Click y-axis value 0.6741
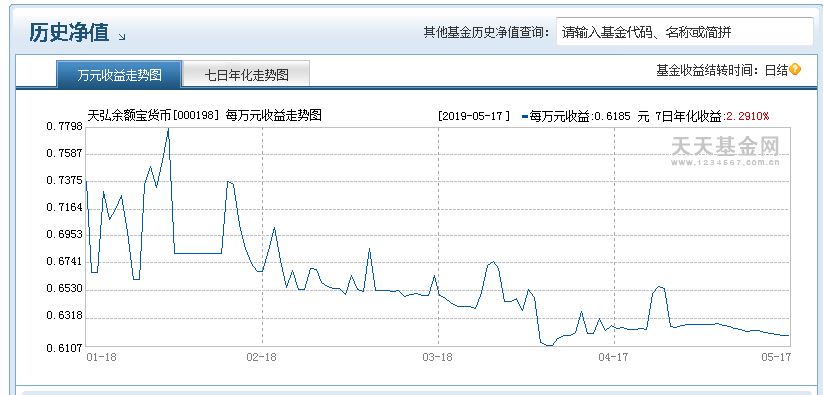The image size is (823, 395). click(65, 261)
